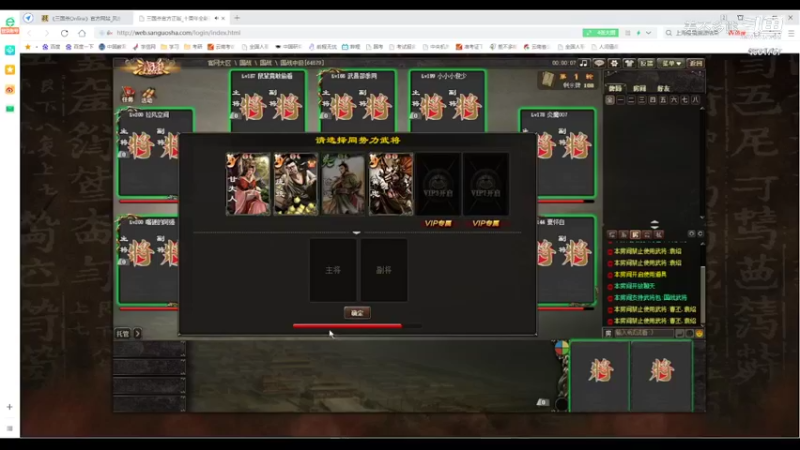Screen dimensions: 800x450
Task: Select the 全 filter toggle
Action: click(x=610, y=100)
